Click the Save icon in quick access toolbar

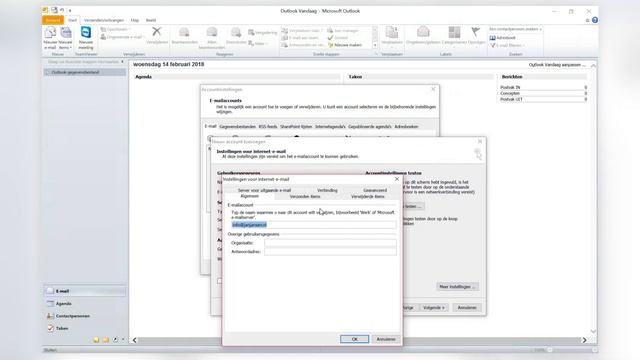tap(54, 10)
